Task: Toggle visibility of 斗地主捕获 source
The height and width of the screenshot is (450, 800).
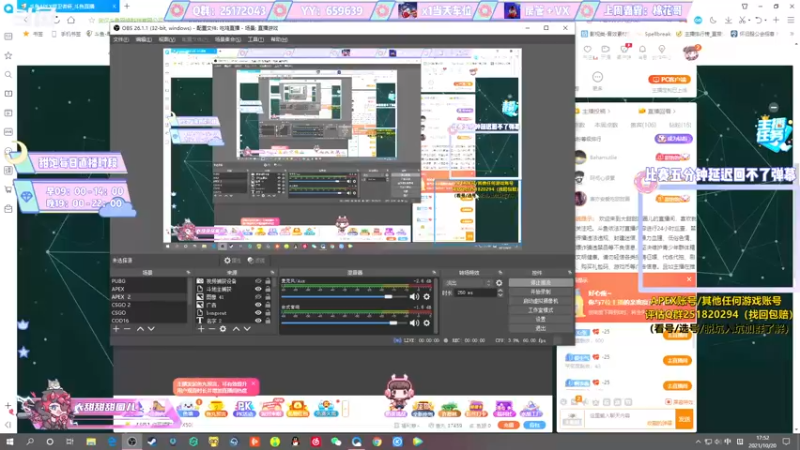Action: [x=258, y=289]
